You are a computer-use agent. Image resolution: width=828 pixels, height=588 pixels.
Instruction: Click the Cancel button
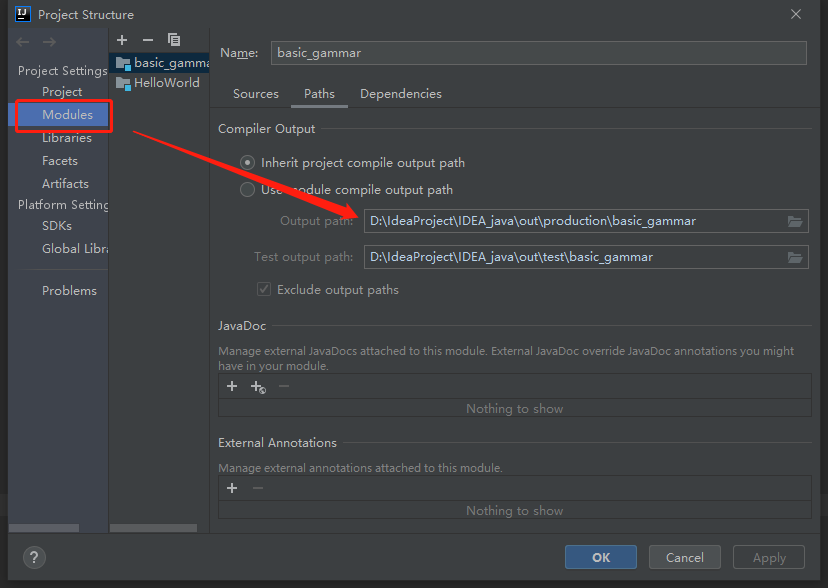(x=685, y=557)
